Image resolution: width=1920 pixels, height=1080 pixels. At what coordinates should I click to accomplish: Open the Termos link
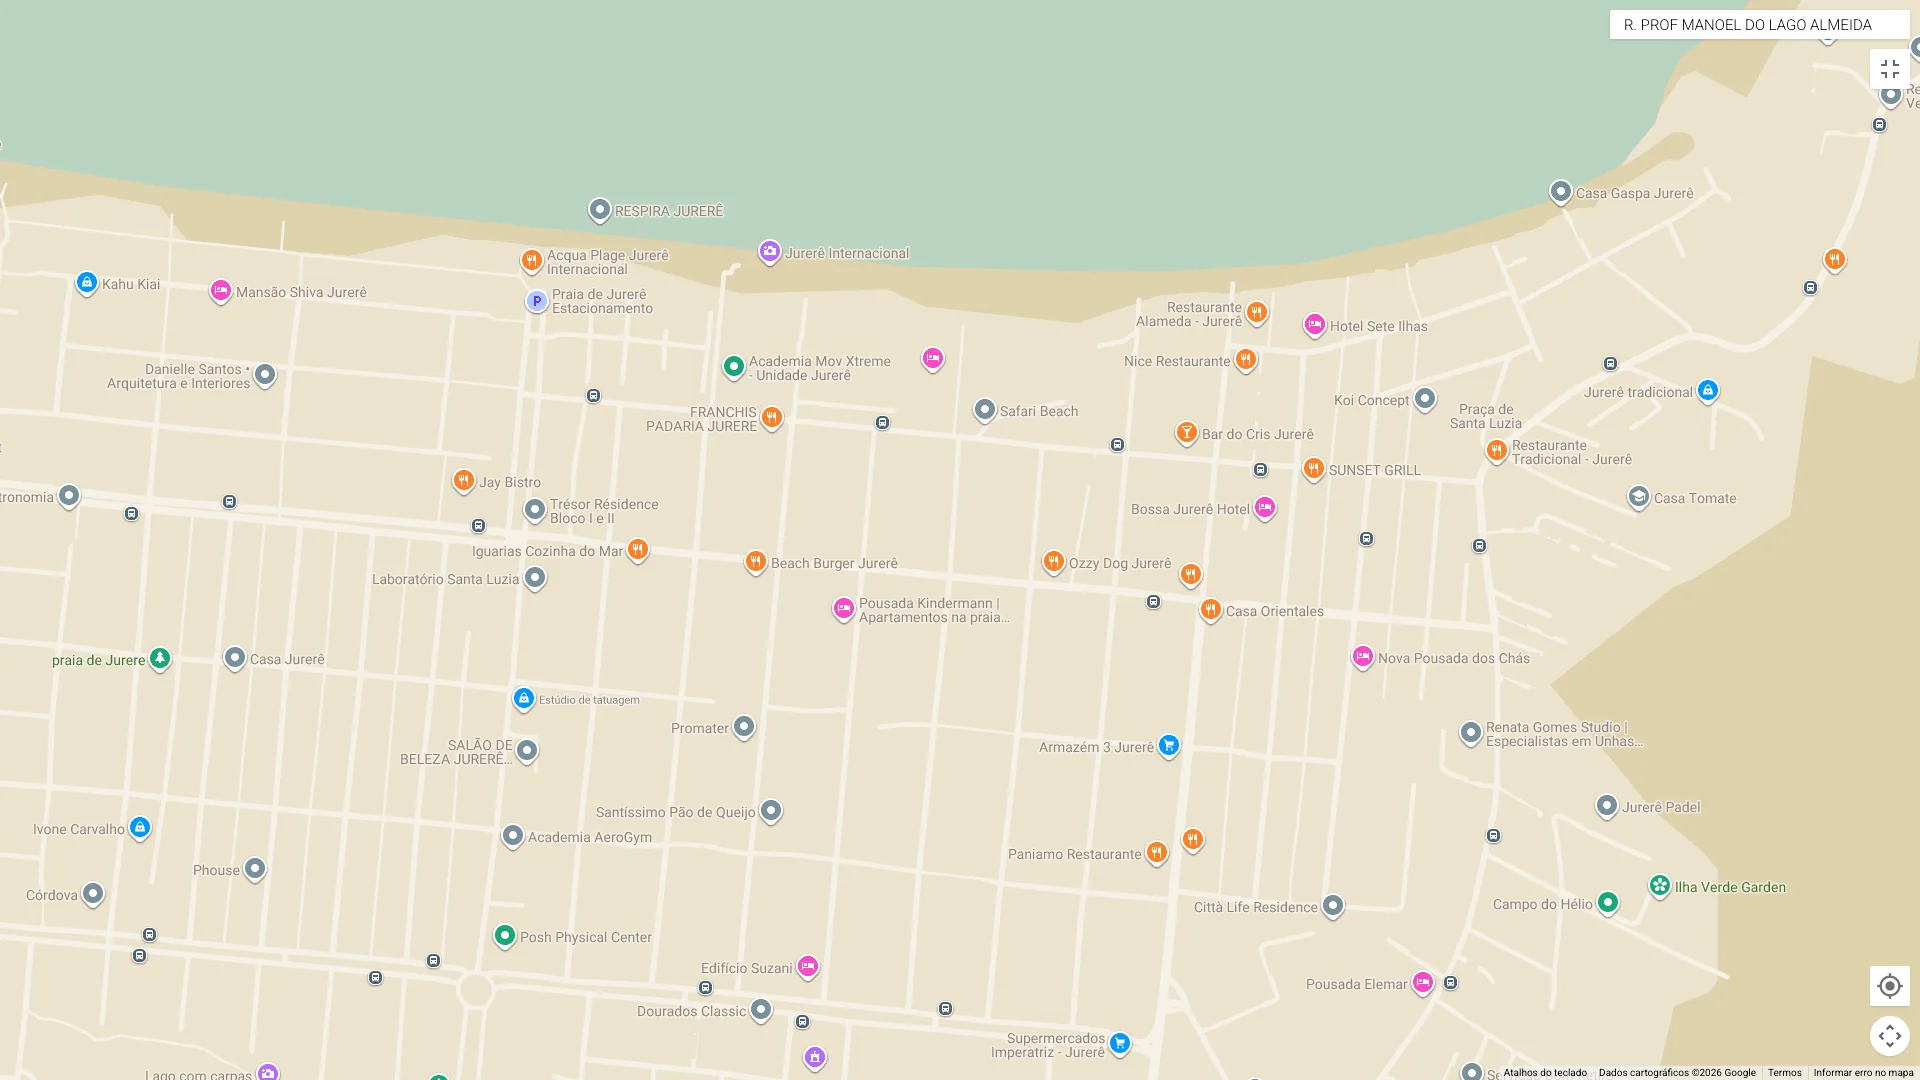pyautogui.click(x=1785, y=1071)
